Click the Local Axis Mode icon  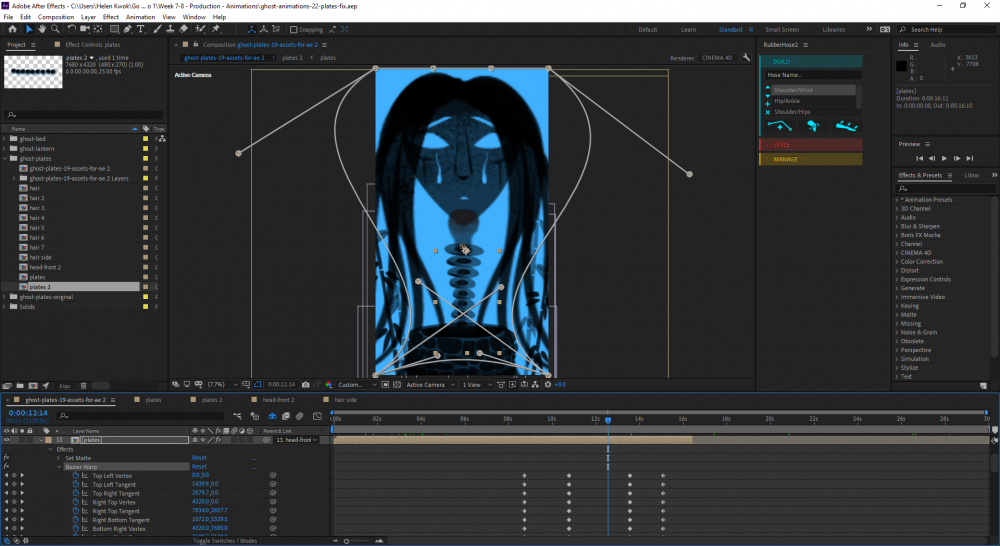click(x=251, y=29)
